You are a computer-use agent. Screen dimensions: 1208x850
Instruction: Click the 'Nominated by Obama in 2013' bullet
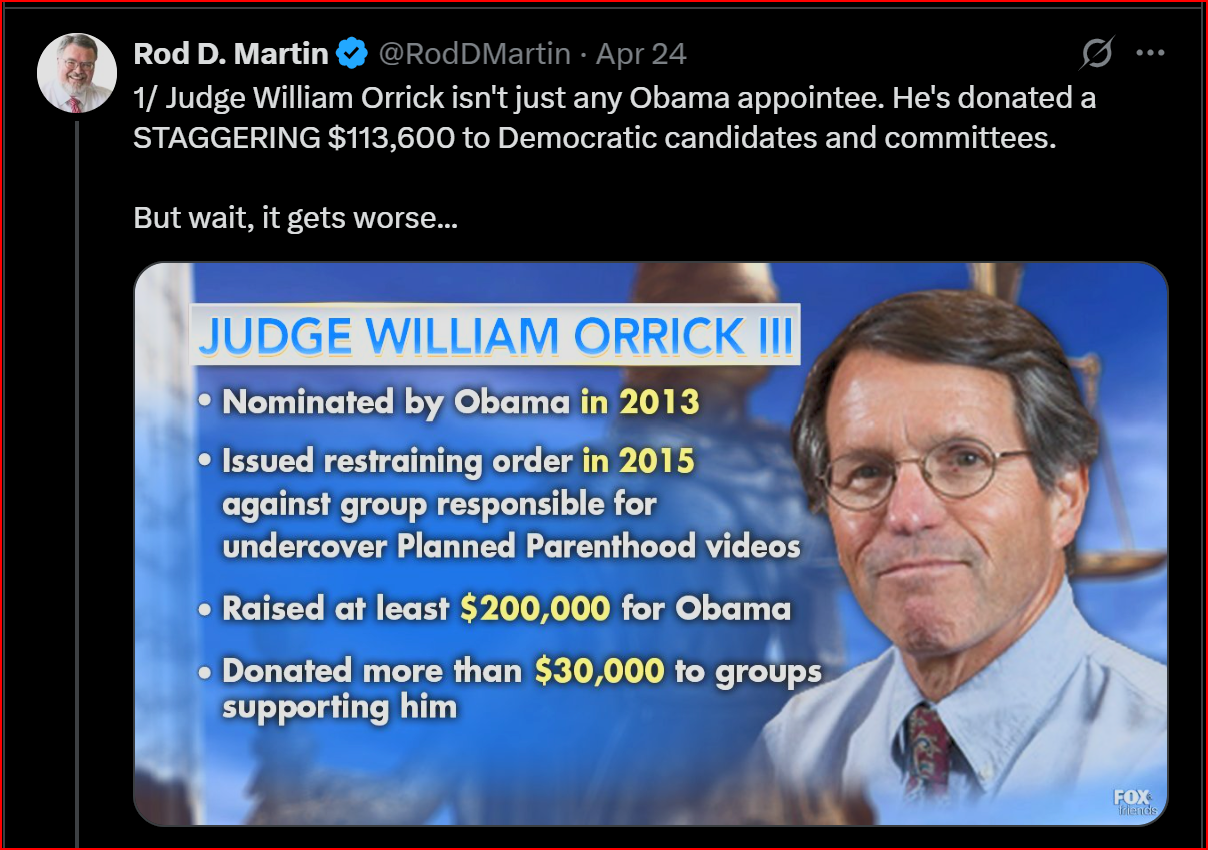point(449,402)
